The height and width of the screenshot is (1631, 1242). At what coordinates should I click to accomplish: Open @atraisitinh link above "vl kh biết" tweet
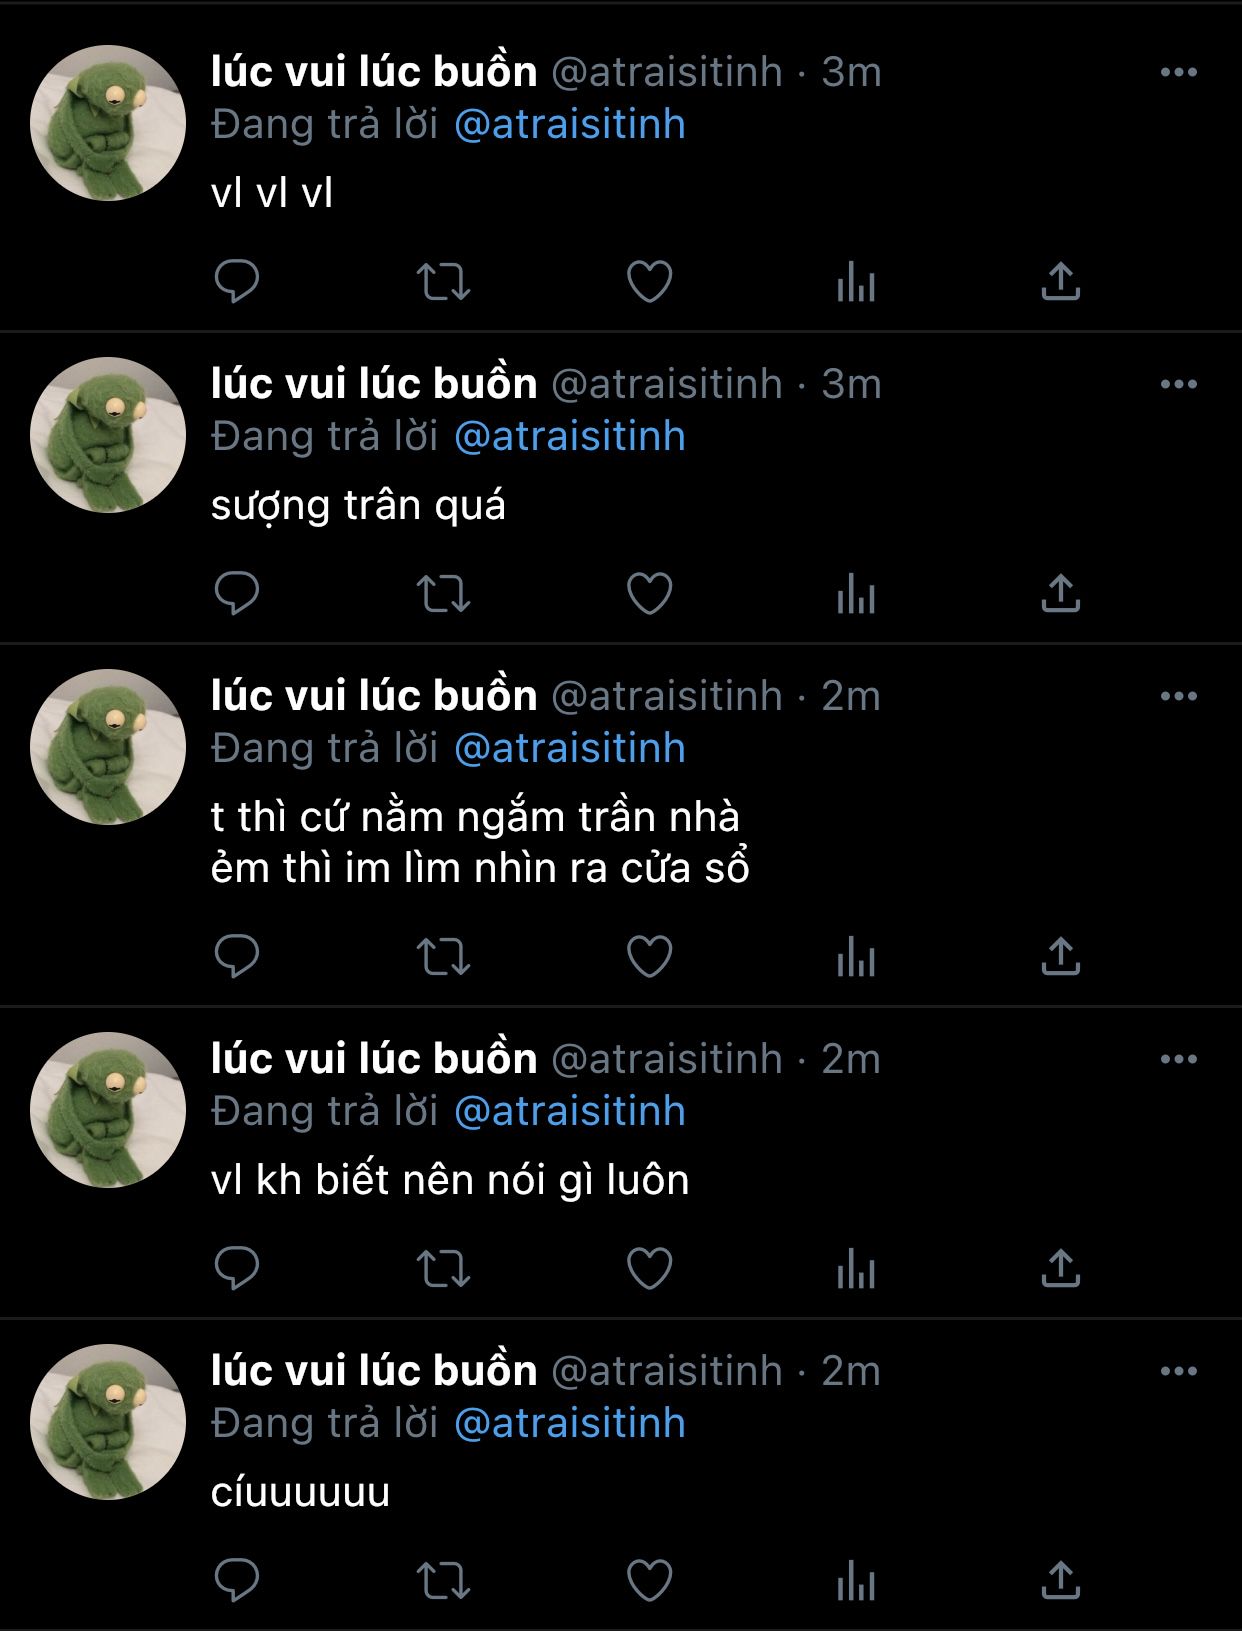click(570, 1112)
